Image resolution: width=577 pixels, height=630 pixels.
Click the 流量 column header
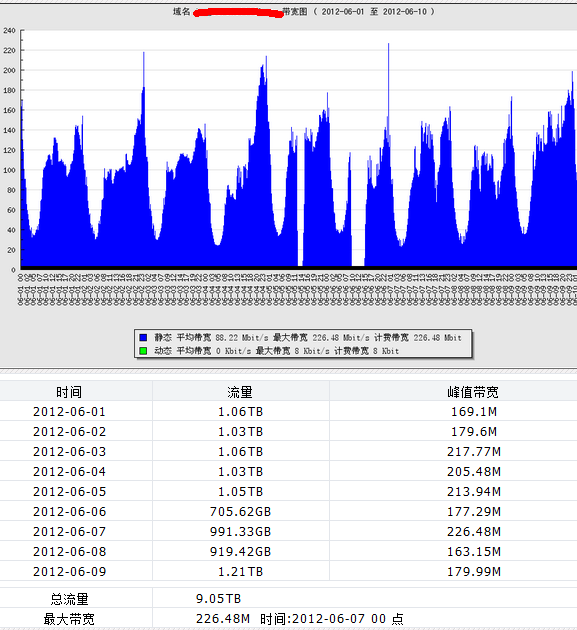click(240, 392)
